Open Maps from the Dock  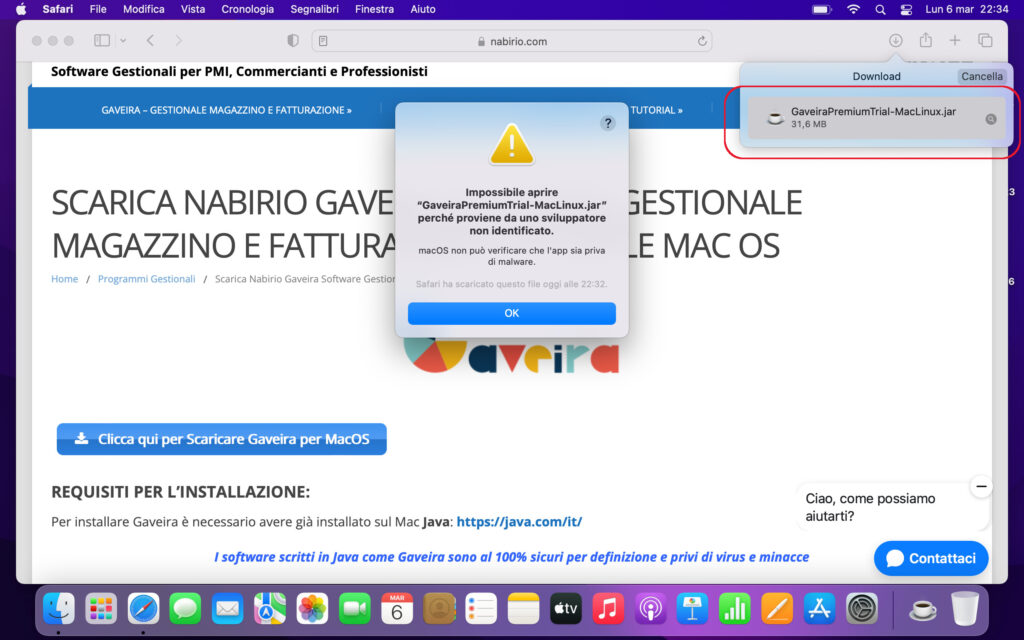pos(270,609)
